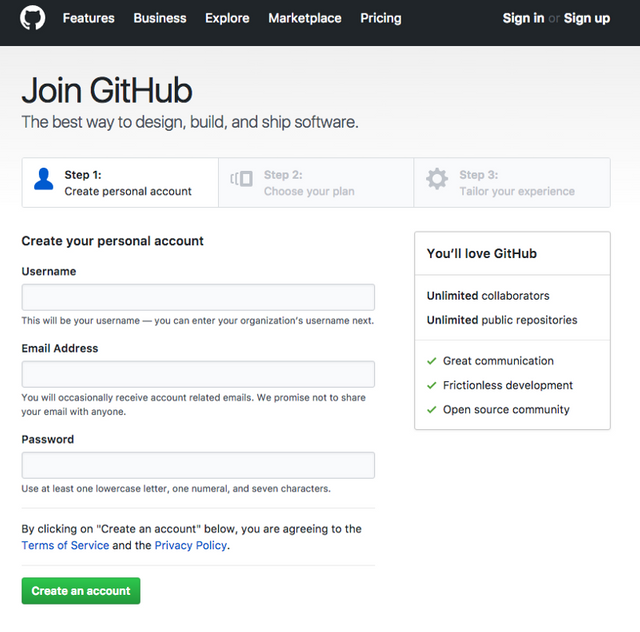Click the 'Create your personal account' heading
The image size is (640, 632).
(112, 241)
